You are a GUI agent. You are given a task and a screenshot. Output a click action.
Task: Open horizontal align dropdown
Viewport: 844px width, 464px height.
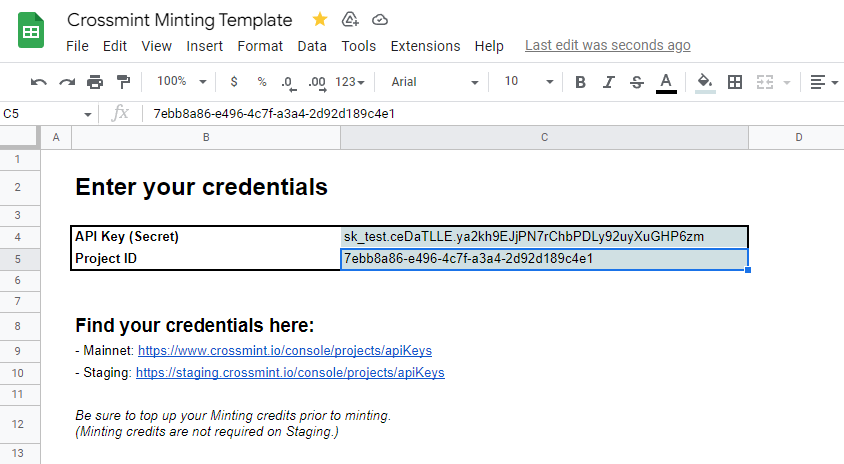click(x=824, y=82)
